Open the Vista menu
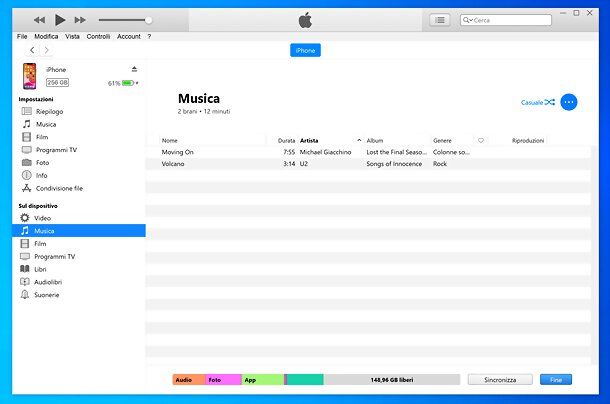The image size is (610, 404). point(72,36)
